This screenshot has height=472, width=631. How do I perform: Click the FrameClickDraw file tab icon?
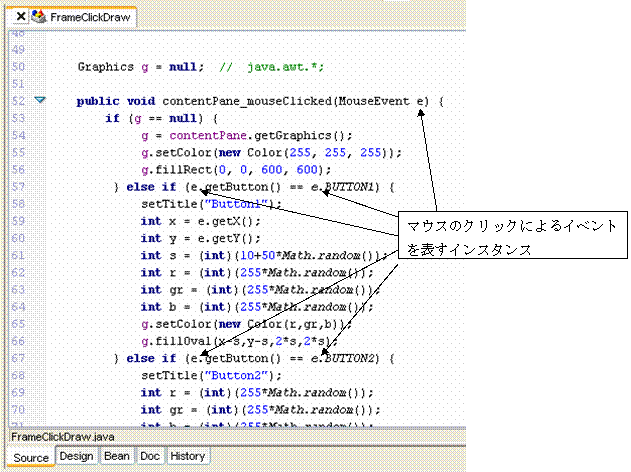(x=39, y=18)
